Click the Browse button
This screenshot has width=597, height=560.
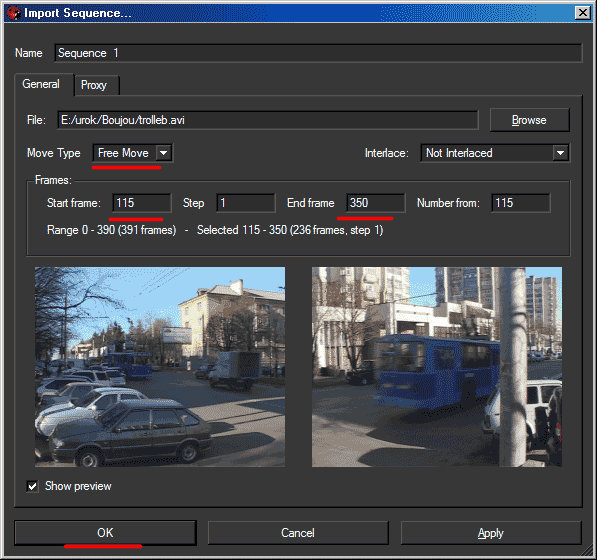pyautogui.click(x=530, y=120)
